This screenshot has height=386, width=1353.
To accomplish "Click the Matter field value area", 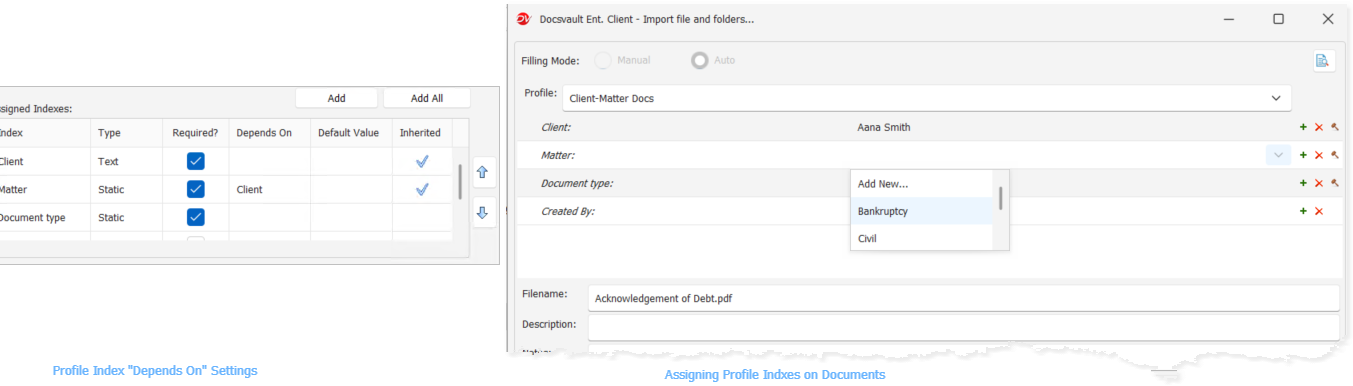I will click(1058, 155).
